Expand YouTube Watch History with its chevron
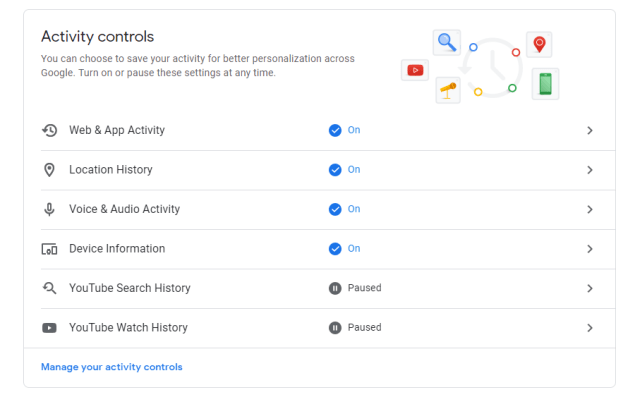 point(590,328)
